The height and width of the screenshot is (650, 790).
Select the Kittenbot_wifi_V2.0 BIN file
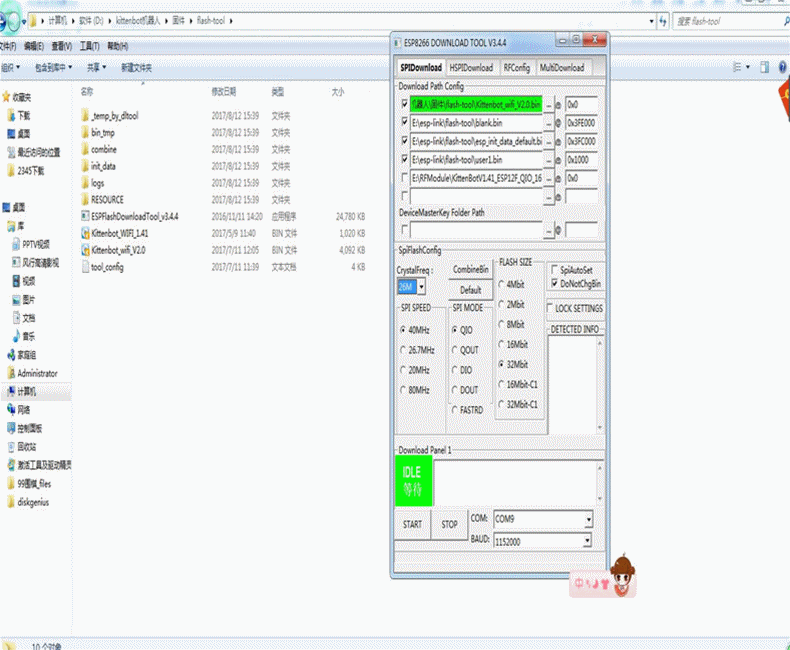[118, 250]
